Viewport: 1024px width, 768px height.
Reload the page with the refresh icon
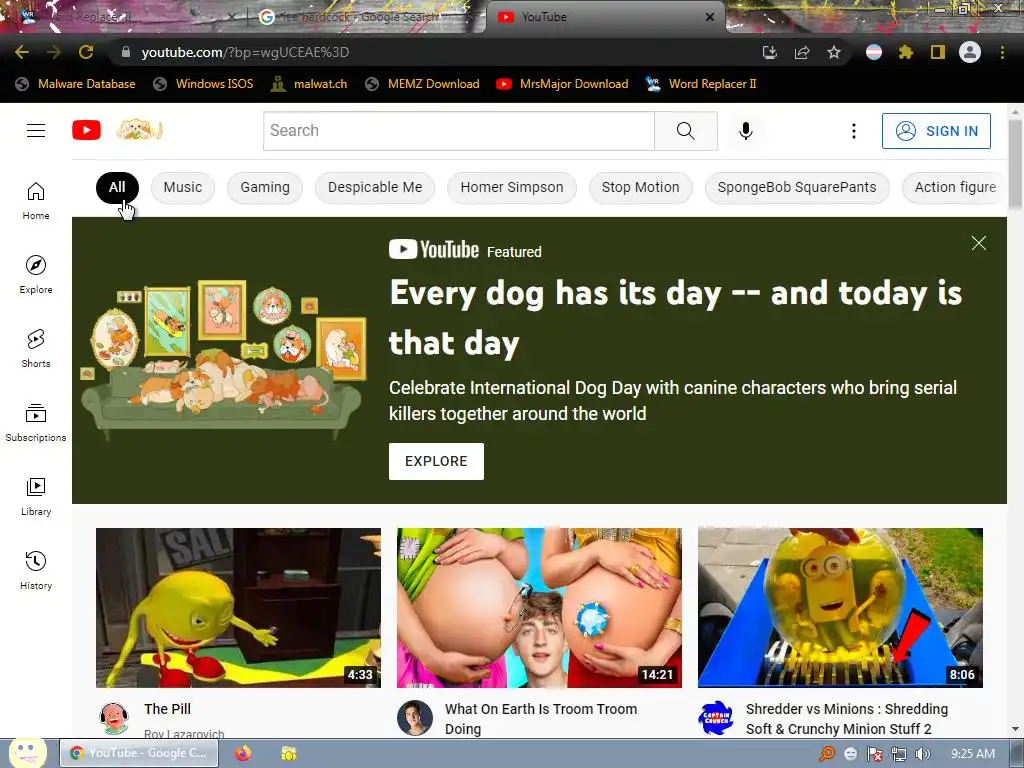pyautogui.click(x=86, y=52)
